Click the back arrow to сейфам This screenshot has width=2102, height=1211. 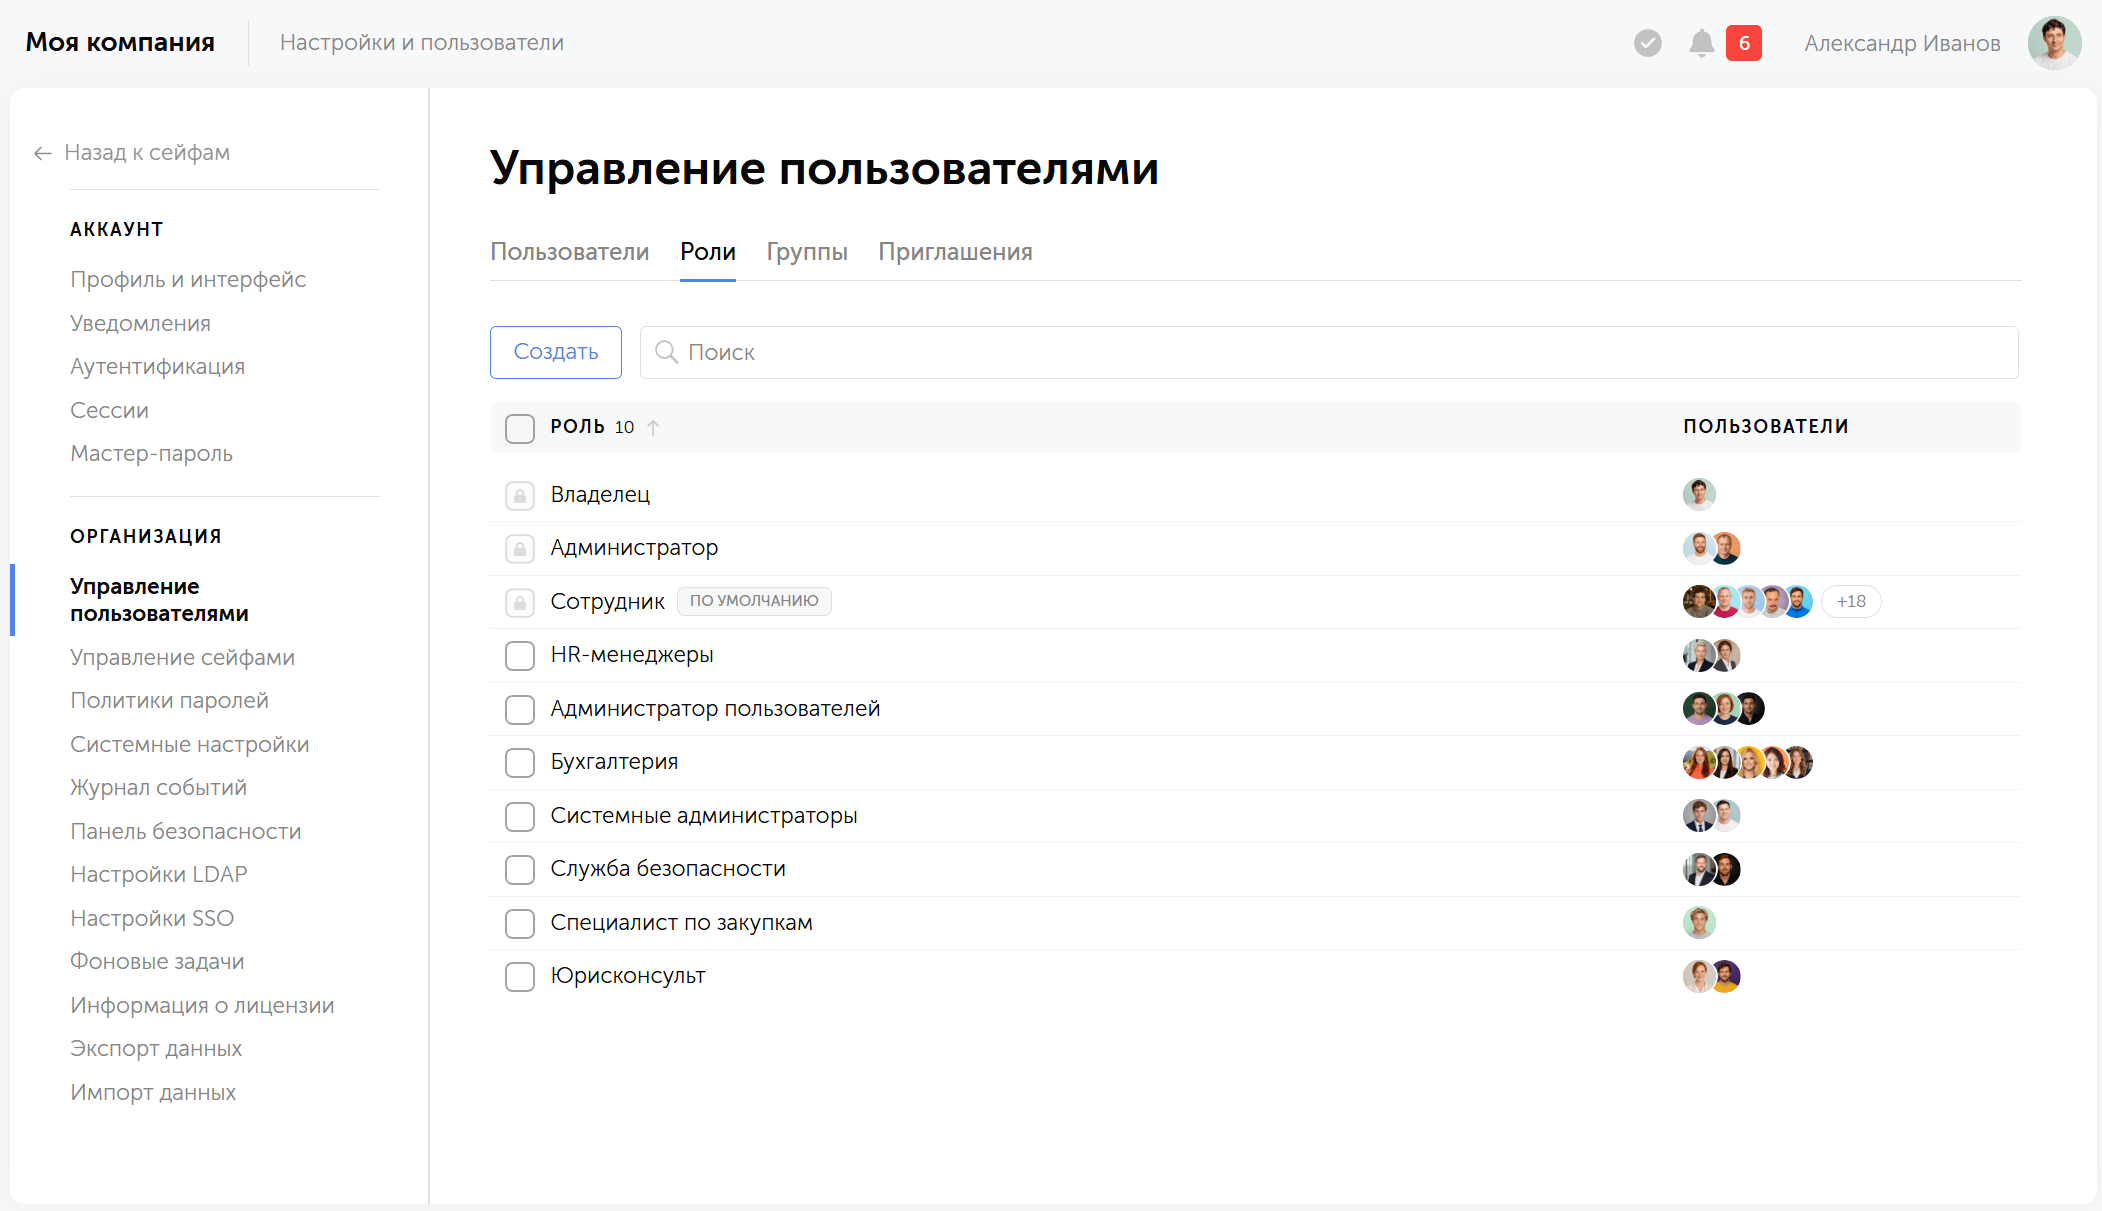pos(43,153)
